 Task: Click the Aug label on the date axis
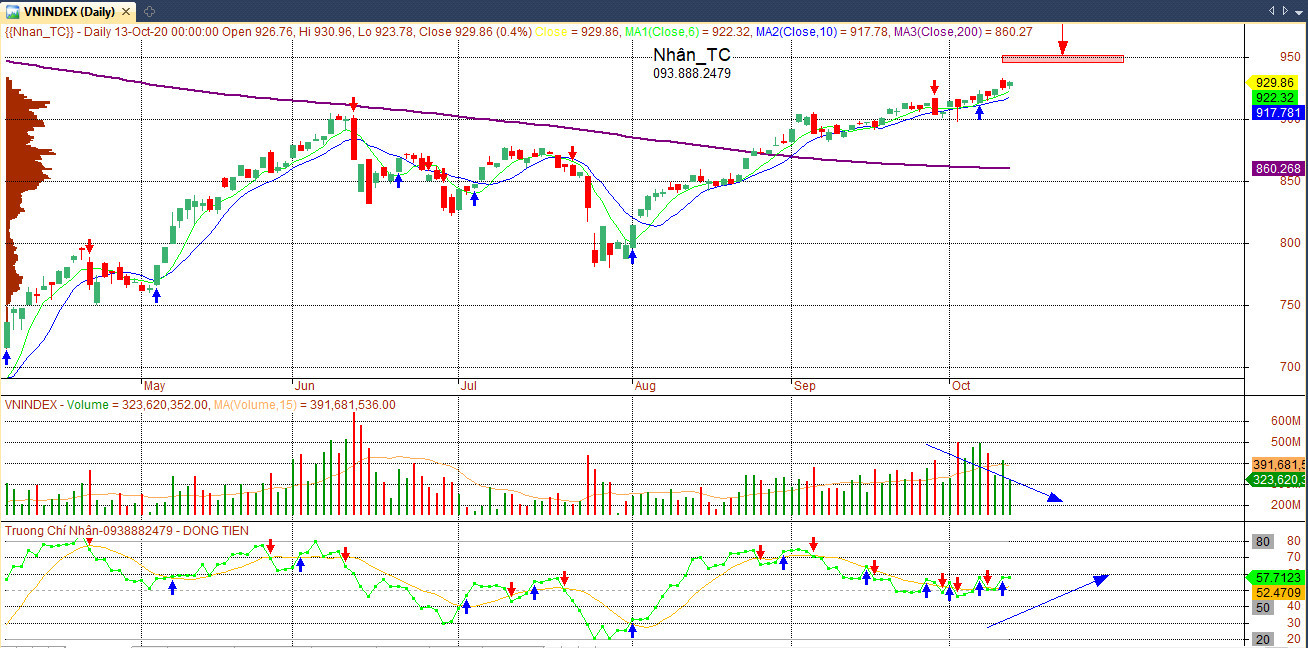[x=645, y=385]
